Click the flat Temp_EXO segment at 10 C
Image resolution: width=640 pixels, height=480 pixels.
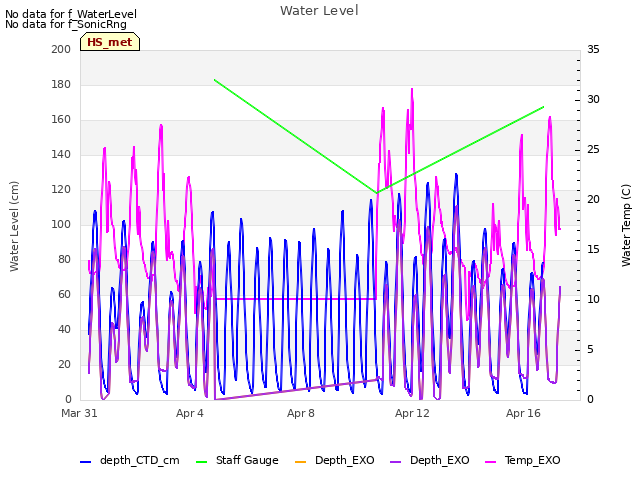pos(295,299)
